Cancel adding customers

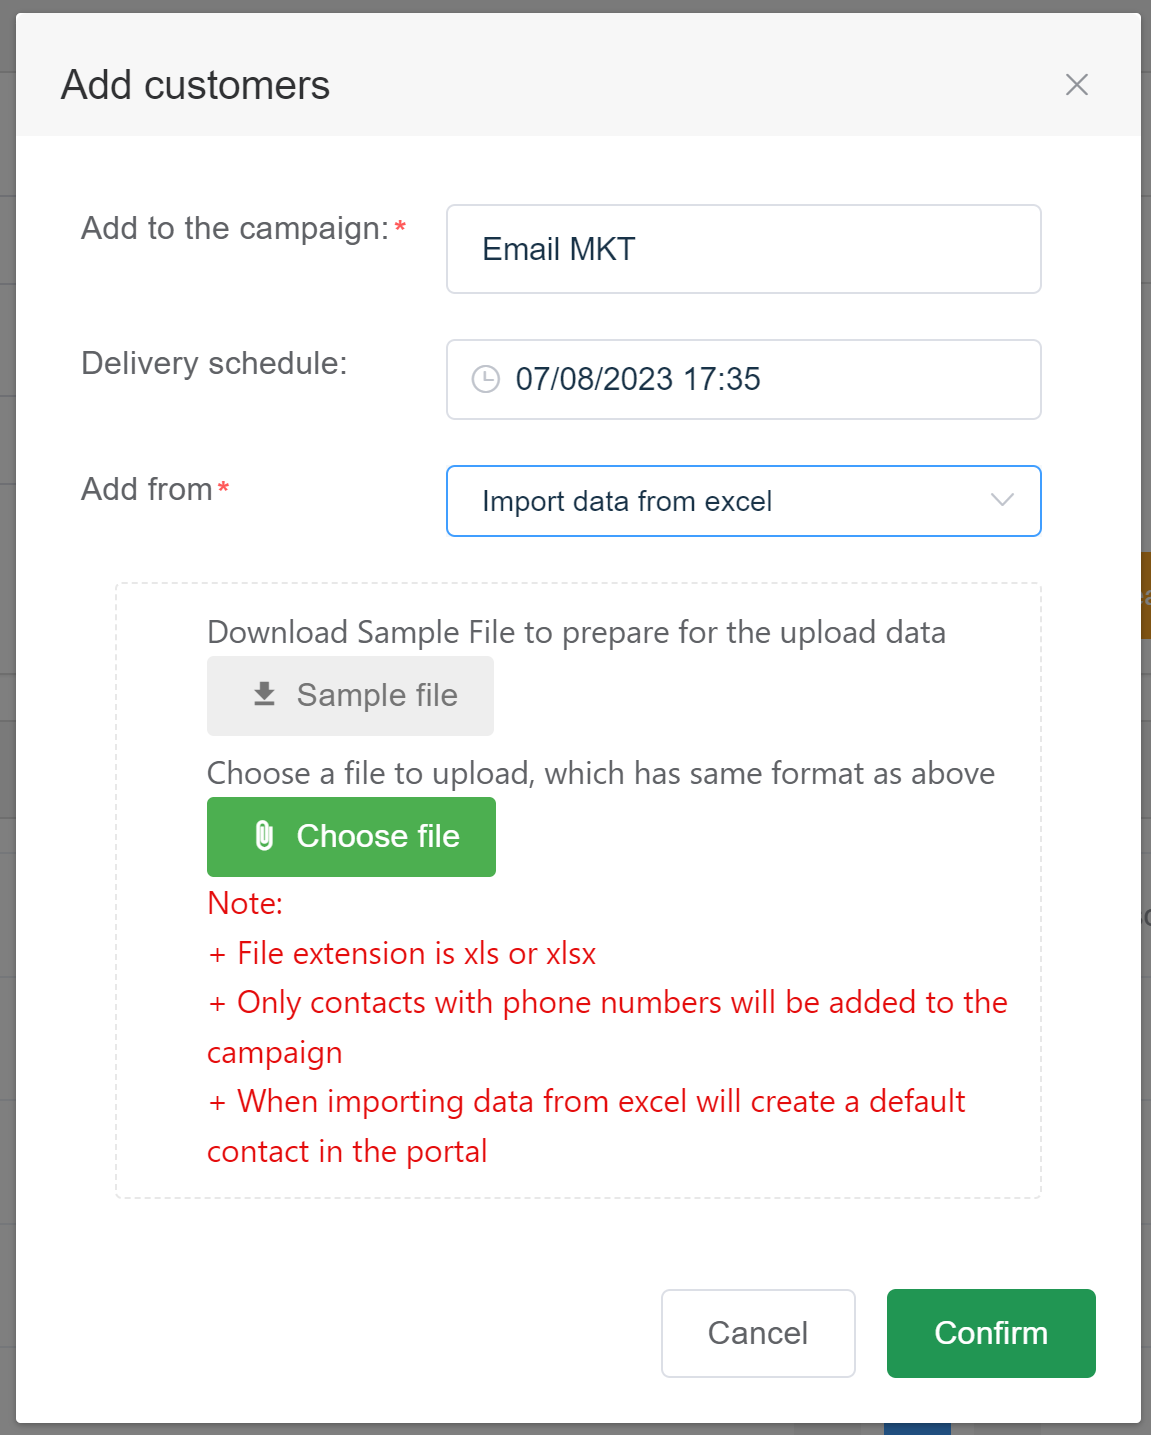click(x=758, y=1333)
